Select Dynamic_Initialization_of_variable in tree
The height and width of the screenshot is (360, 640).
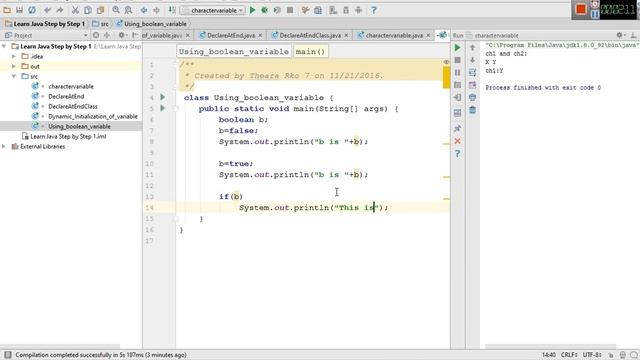[x=93, y=116]
